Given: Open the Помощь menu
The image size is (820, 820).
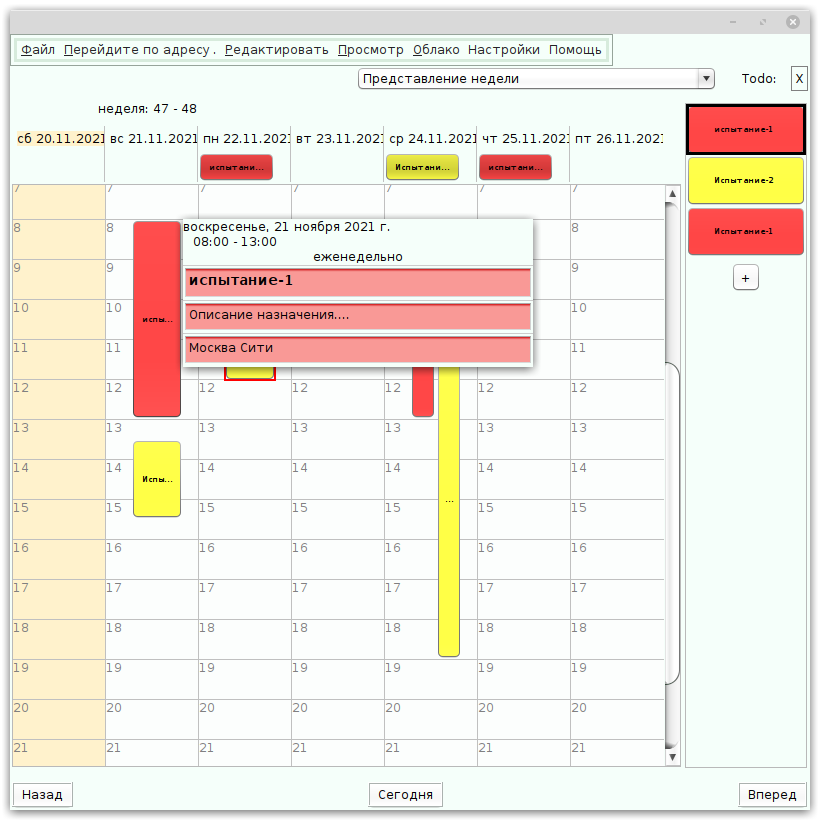Looking at the screenshot, I should (x=575, y=48).
